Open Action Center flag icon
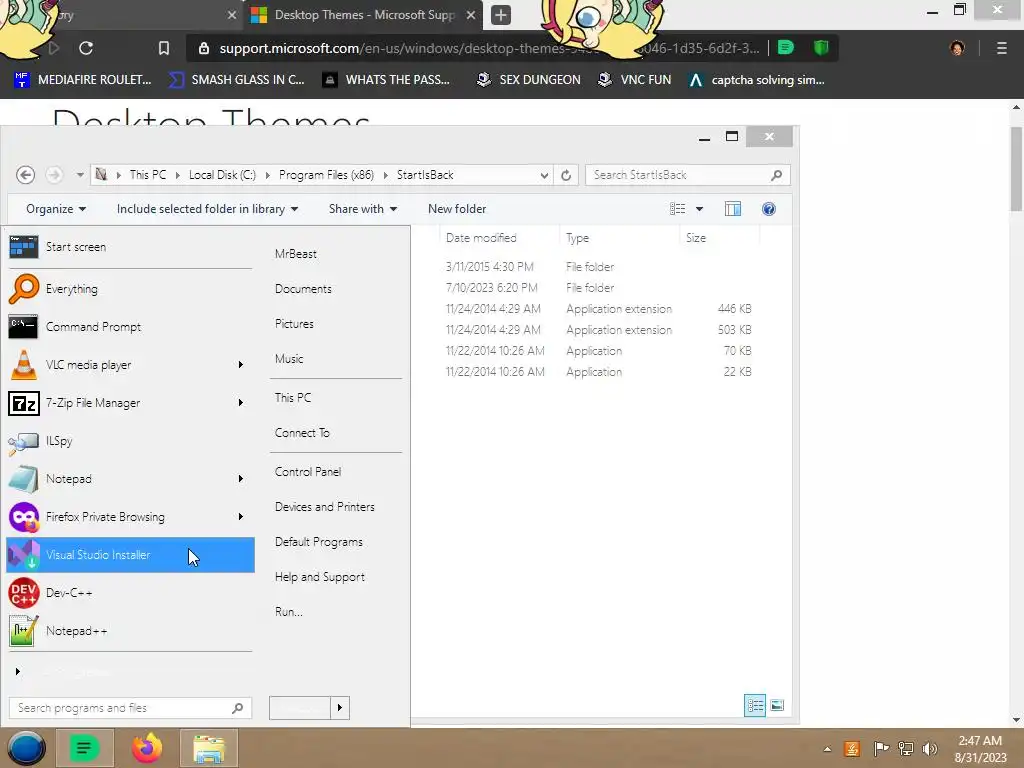The height and width of the screenshot is (768, 1024). (881, 748)
